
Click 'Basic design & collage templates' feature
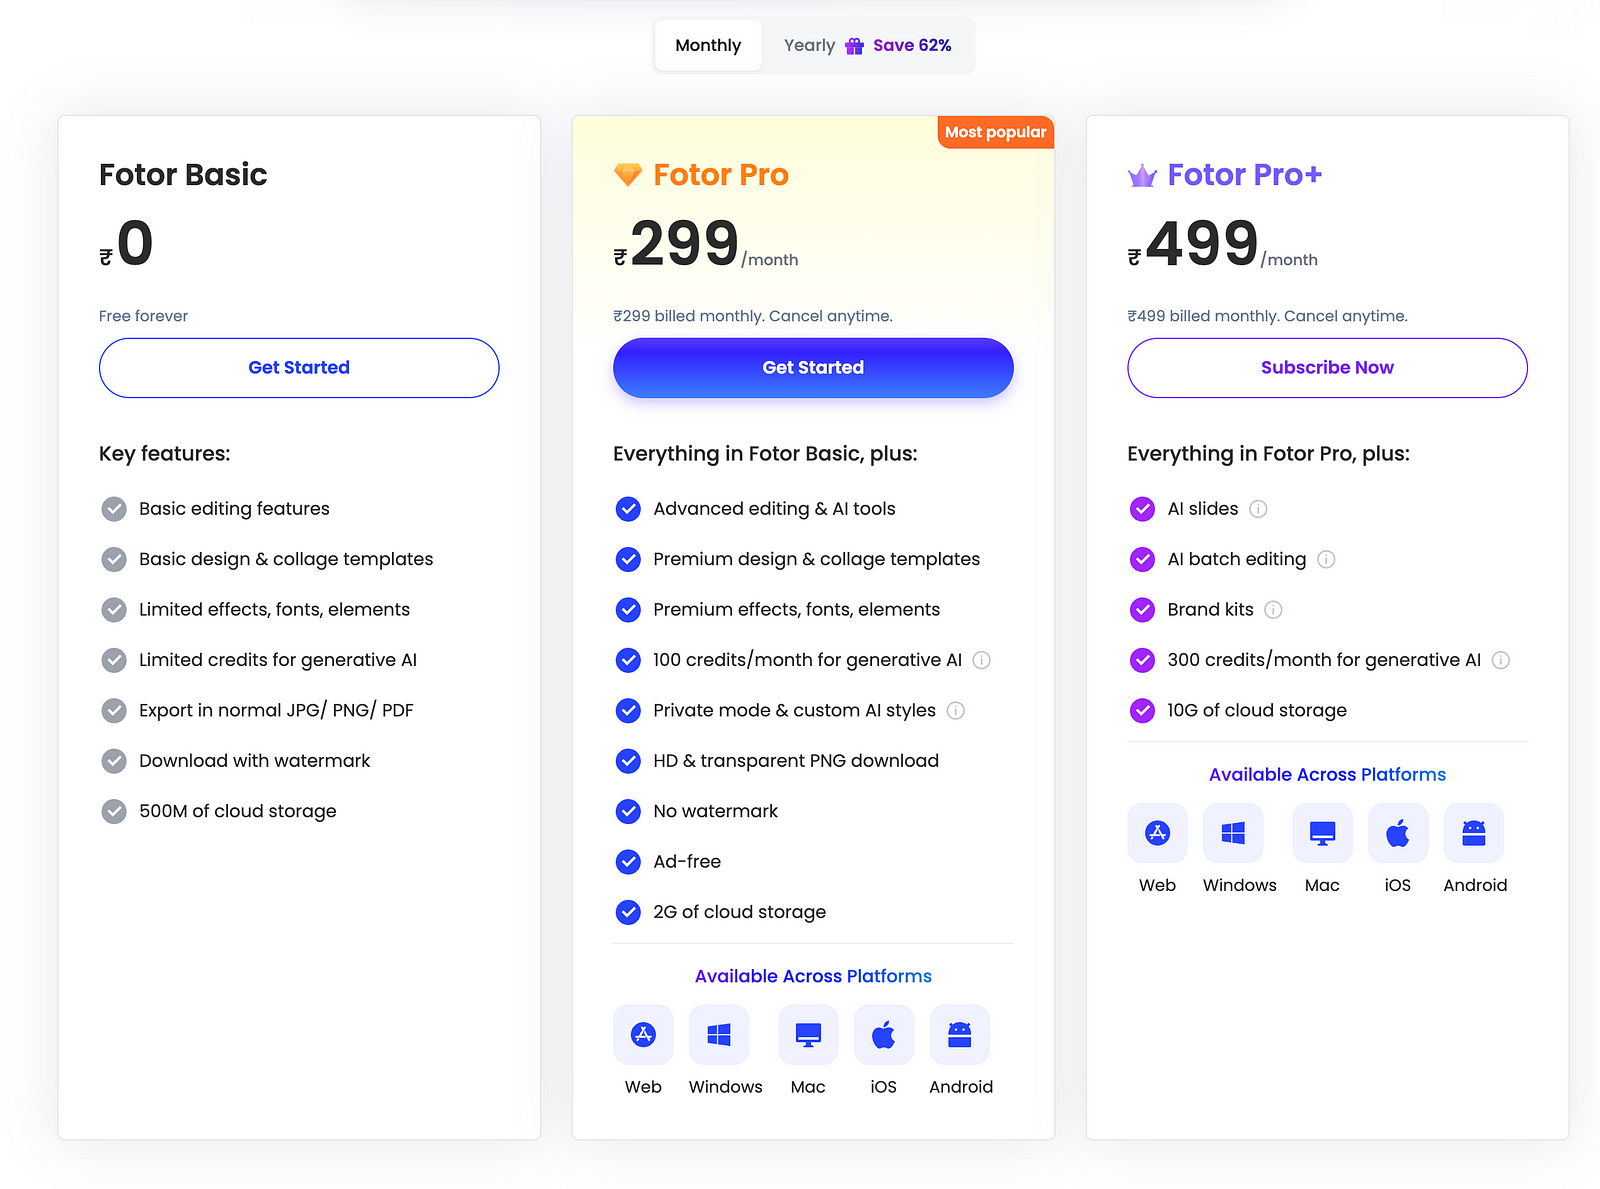click(x=286, y=559)
